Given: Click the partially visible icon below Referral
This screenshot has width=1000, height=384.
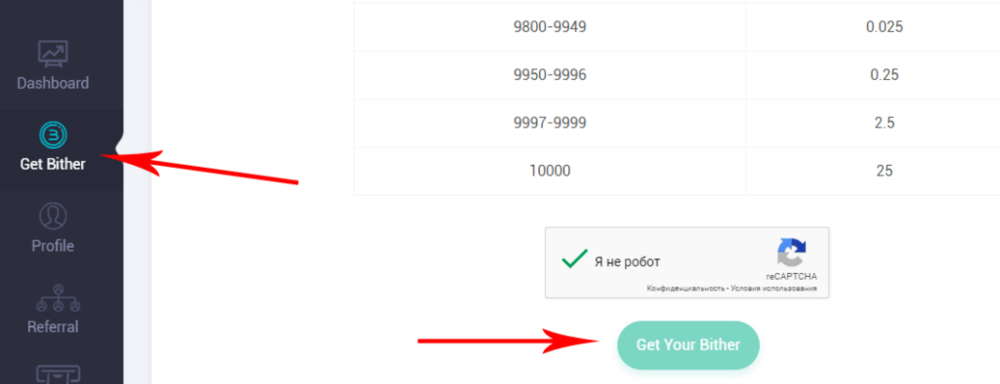Looking at the screenshot, I should coord(58,374).
